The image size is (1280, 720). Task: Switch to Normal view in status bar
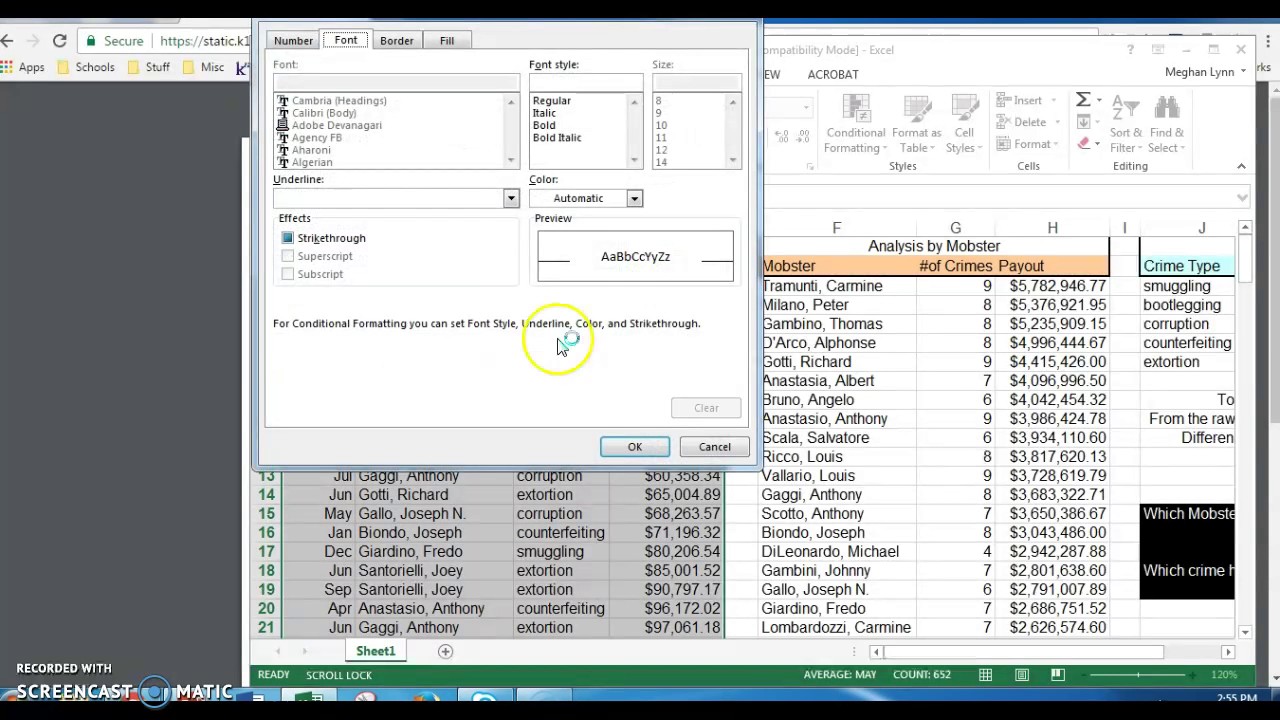[985, 675]
